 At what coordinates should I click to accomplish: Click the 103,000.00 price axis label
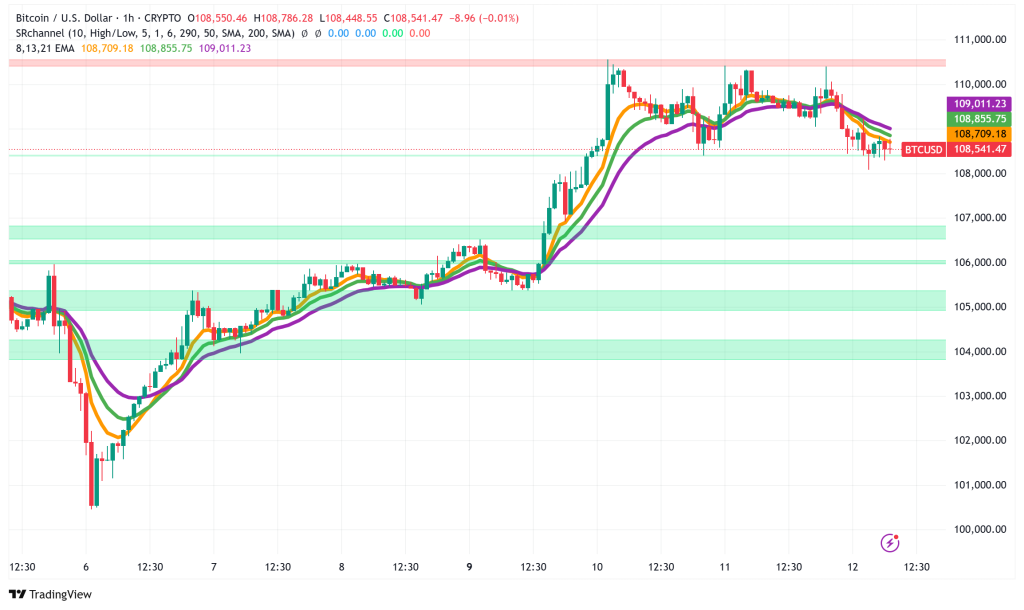tap(980, 396)
